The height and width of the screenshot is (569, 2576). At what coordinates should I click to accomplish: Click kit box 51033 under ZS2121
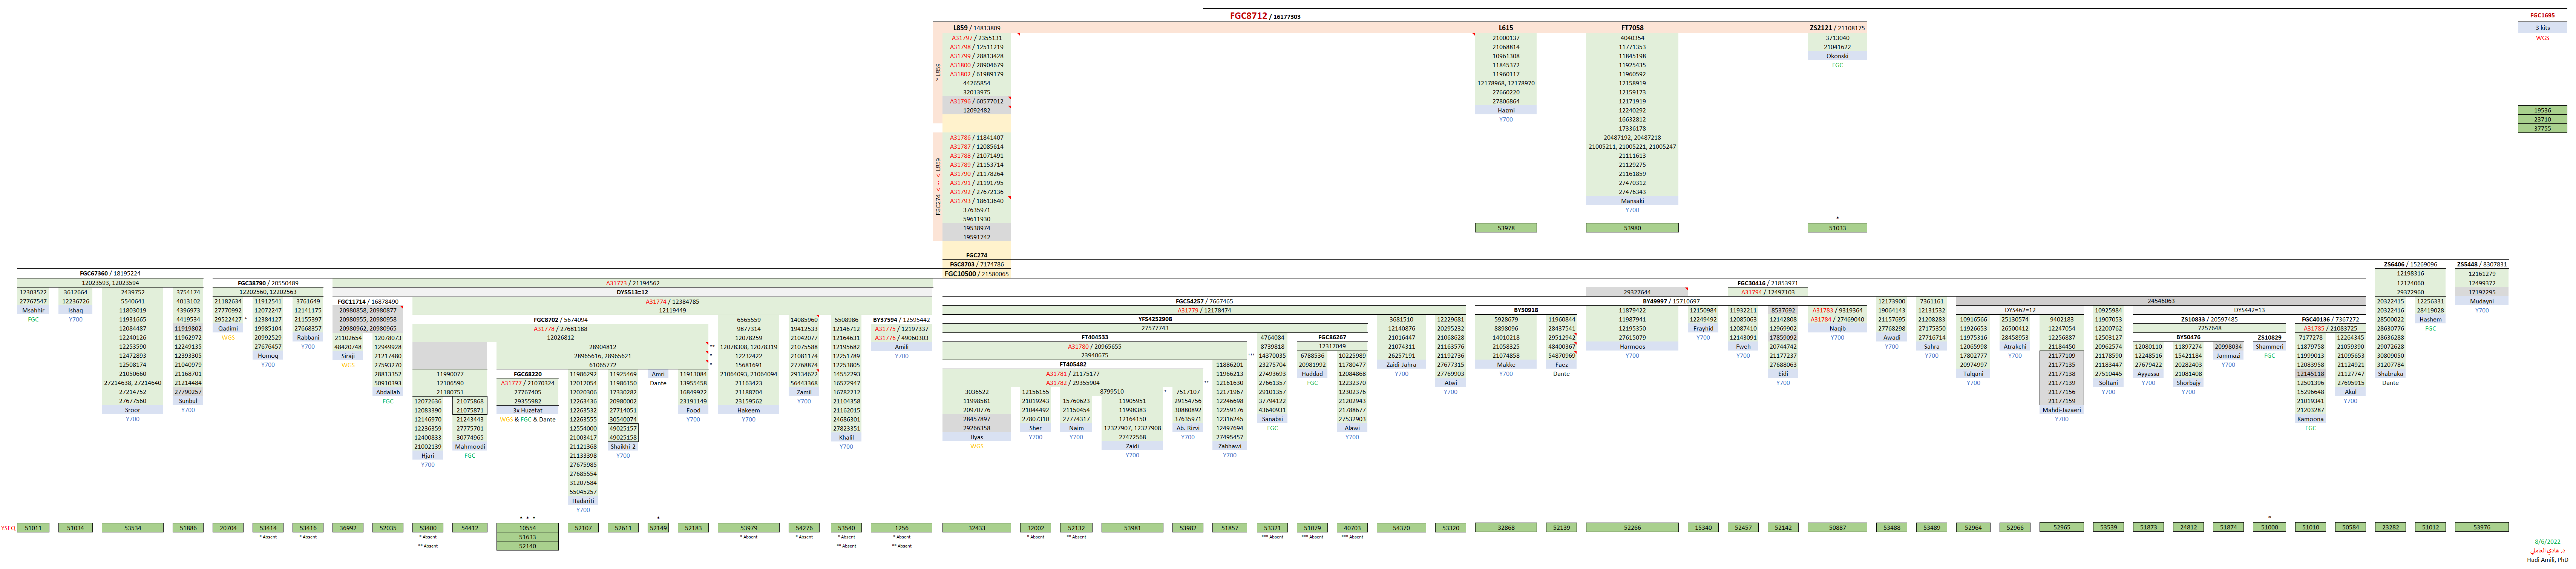tap(1837, 228)
